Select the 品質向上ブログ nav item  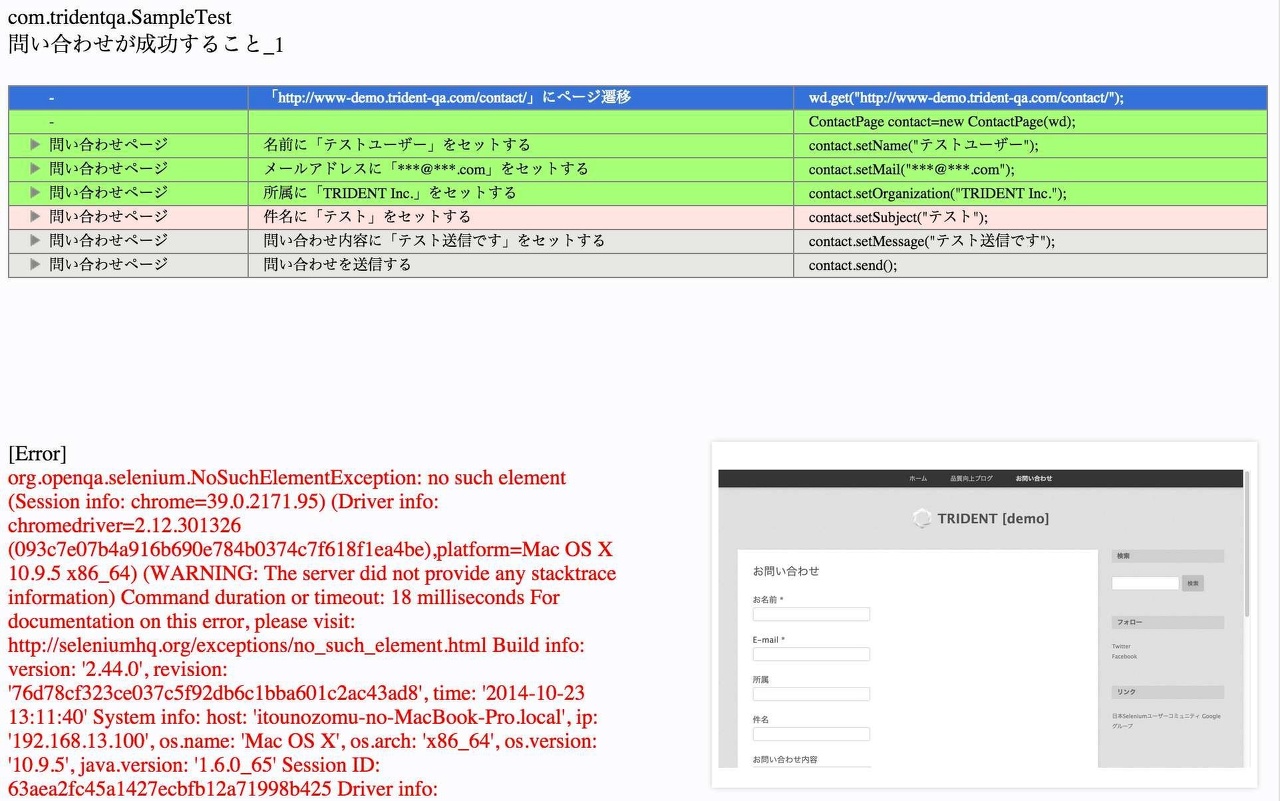tap(972, 478)
